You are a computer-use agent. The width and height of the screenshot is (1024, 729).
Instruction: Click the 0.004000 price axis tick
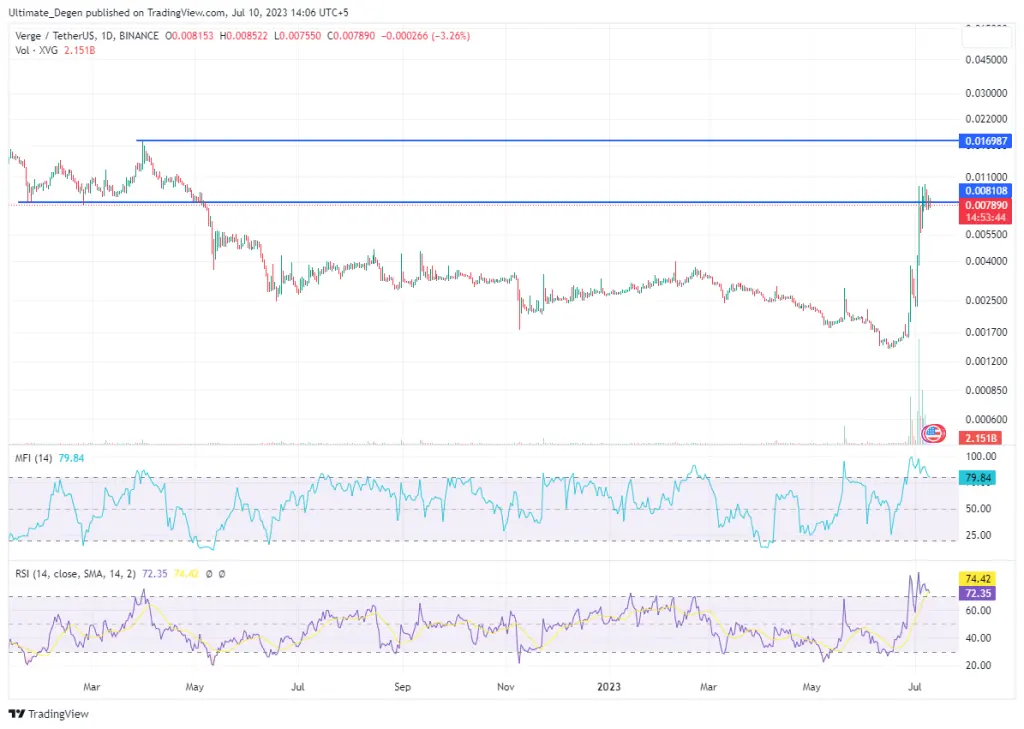point(986,261)
